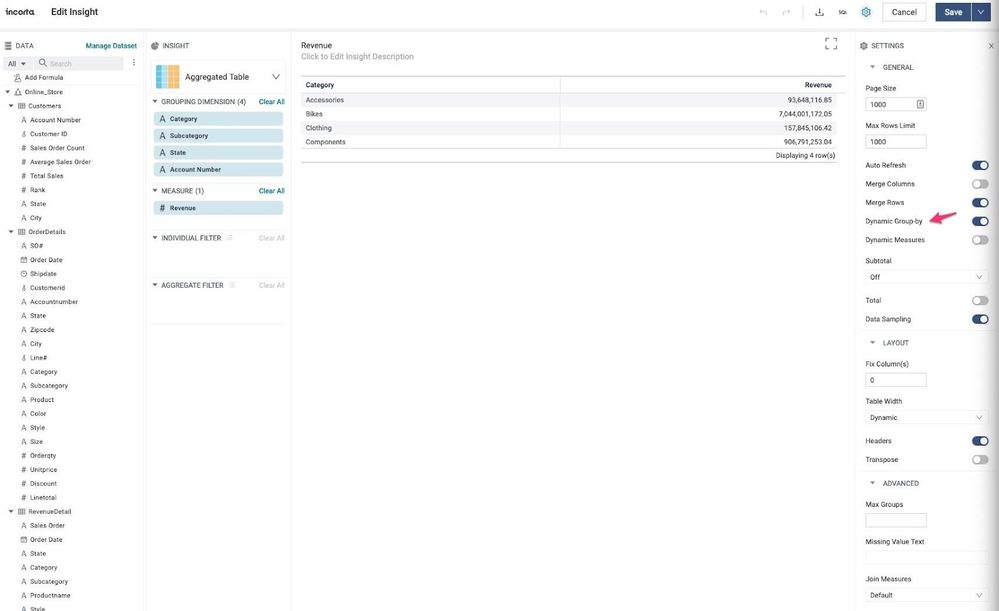999x611 pixels.
Task: Click the settings gear icon in top toolbar
Action: point(866,12)
